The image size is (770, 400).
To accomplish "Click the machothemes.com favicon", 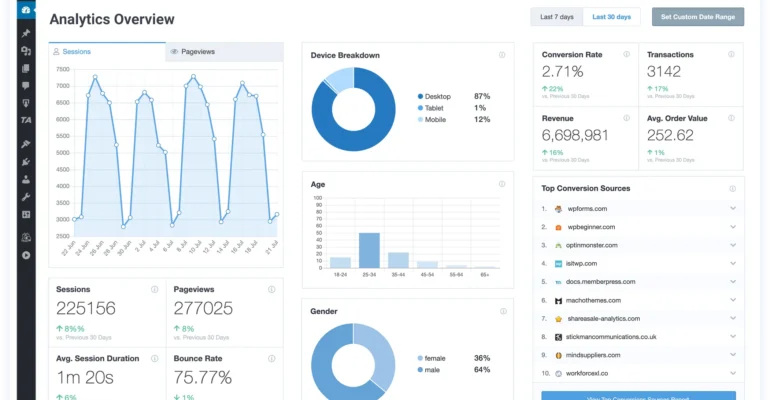I will [558, 300].
